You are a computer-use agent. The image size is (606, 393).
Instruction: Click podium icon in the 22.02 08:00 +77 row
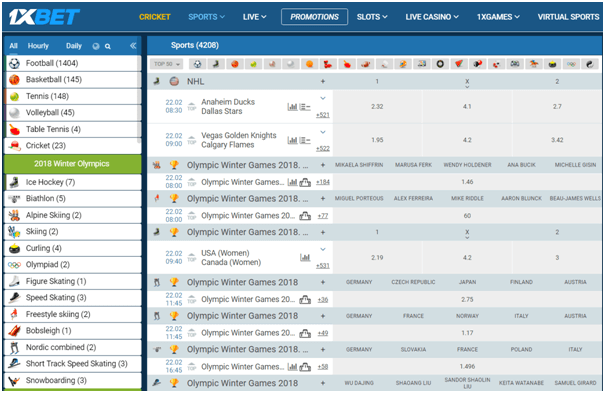click(x=305, y=216)
